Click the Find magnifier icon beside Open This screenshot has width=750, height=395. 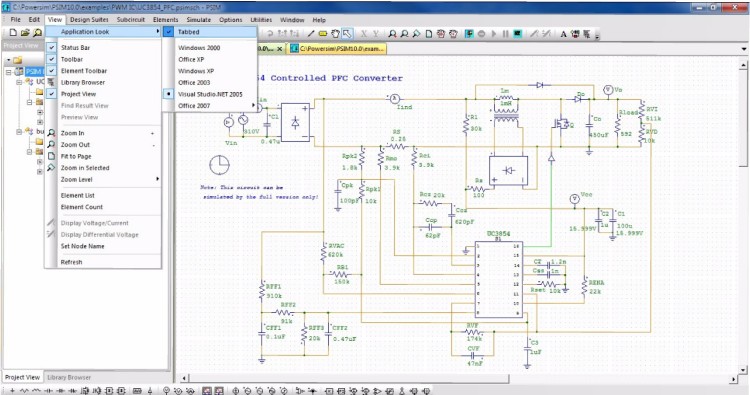(37, 33)
